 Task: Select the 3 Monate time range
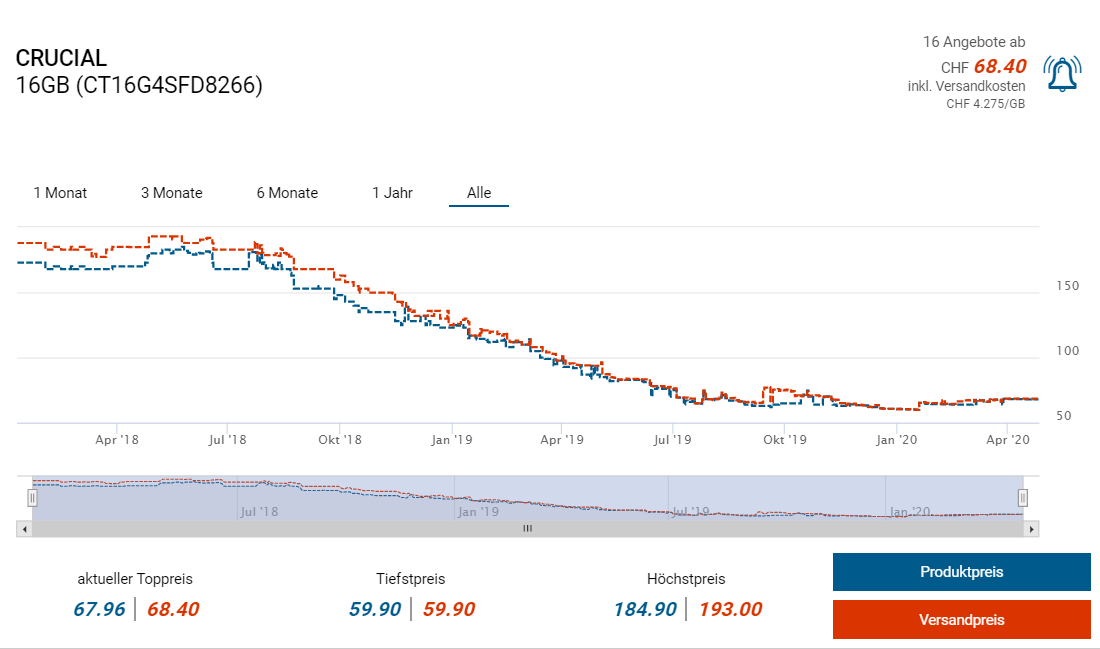(x=172, y=193)
